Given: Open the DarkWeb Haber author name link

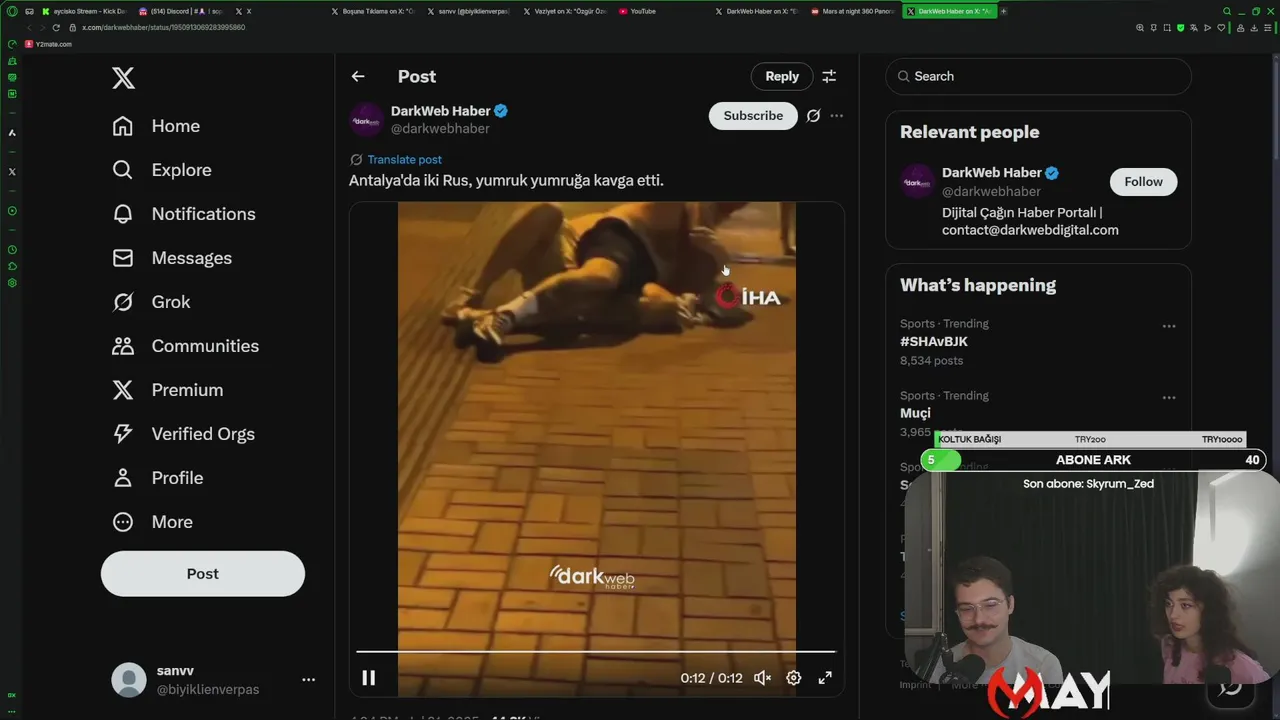Looking at the screenshot, I should click(441, 111).
